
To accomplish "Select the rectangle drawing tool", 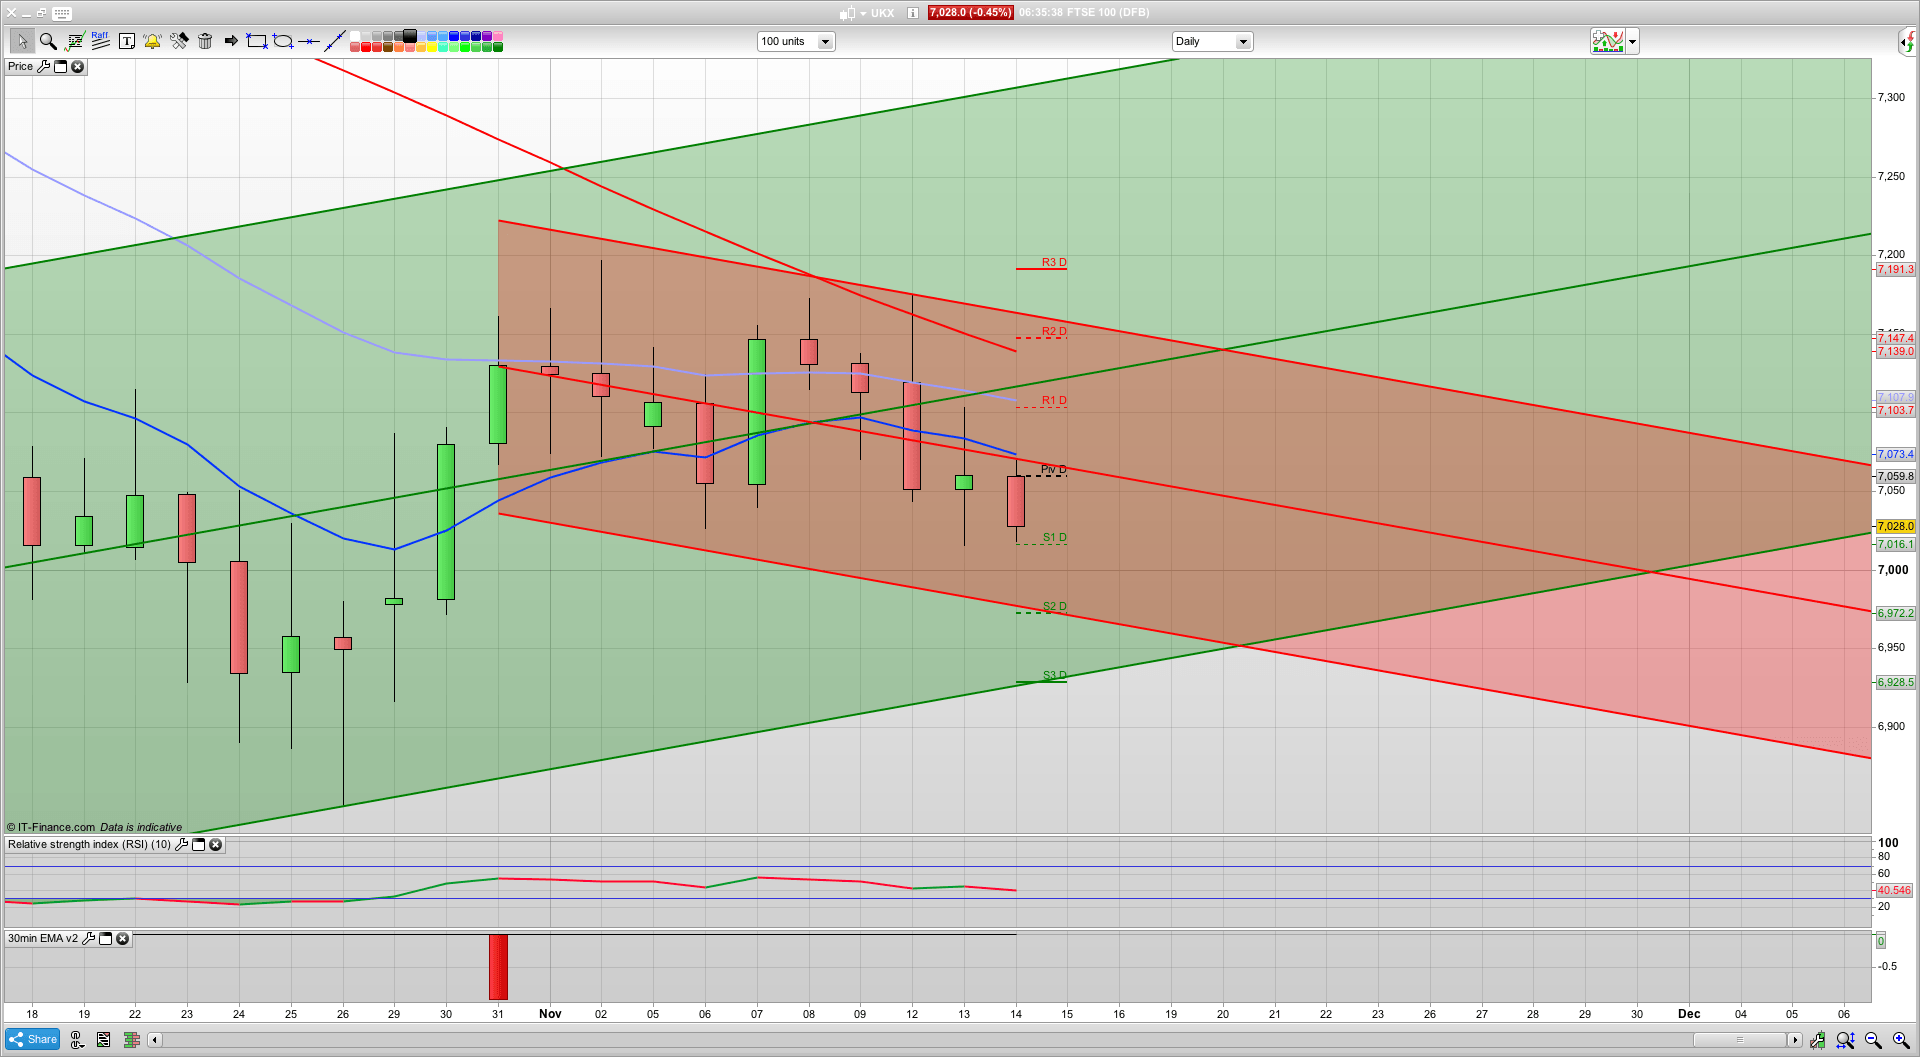I will pyautogui.click(x=257, y=41).
